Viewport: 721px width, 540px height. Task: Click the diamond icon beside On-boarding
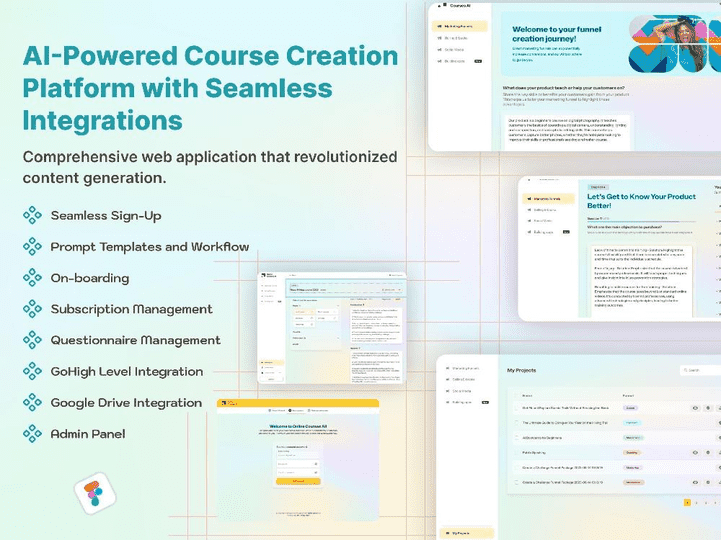point(32,278)
